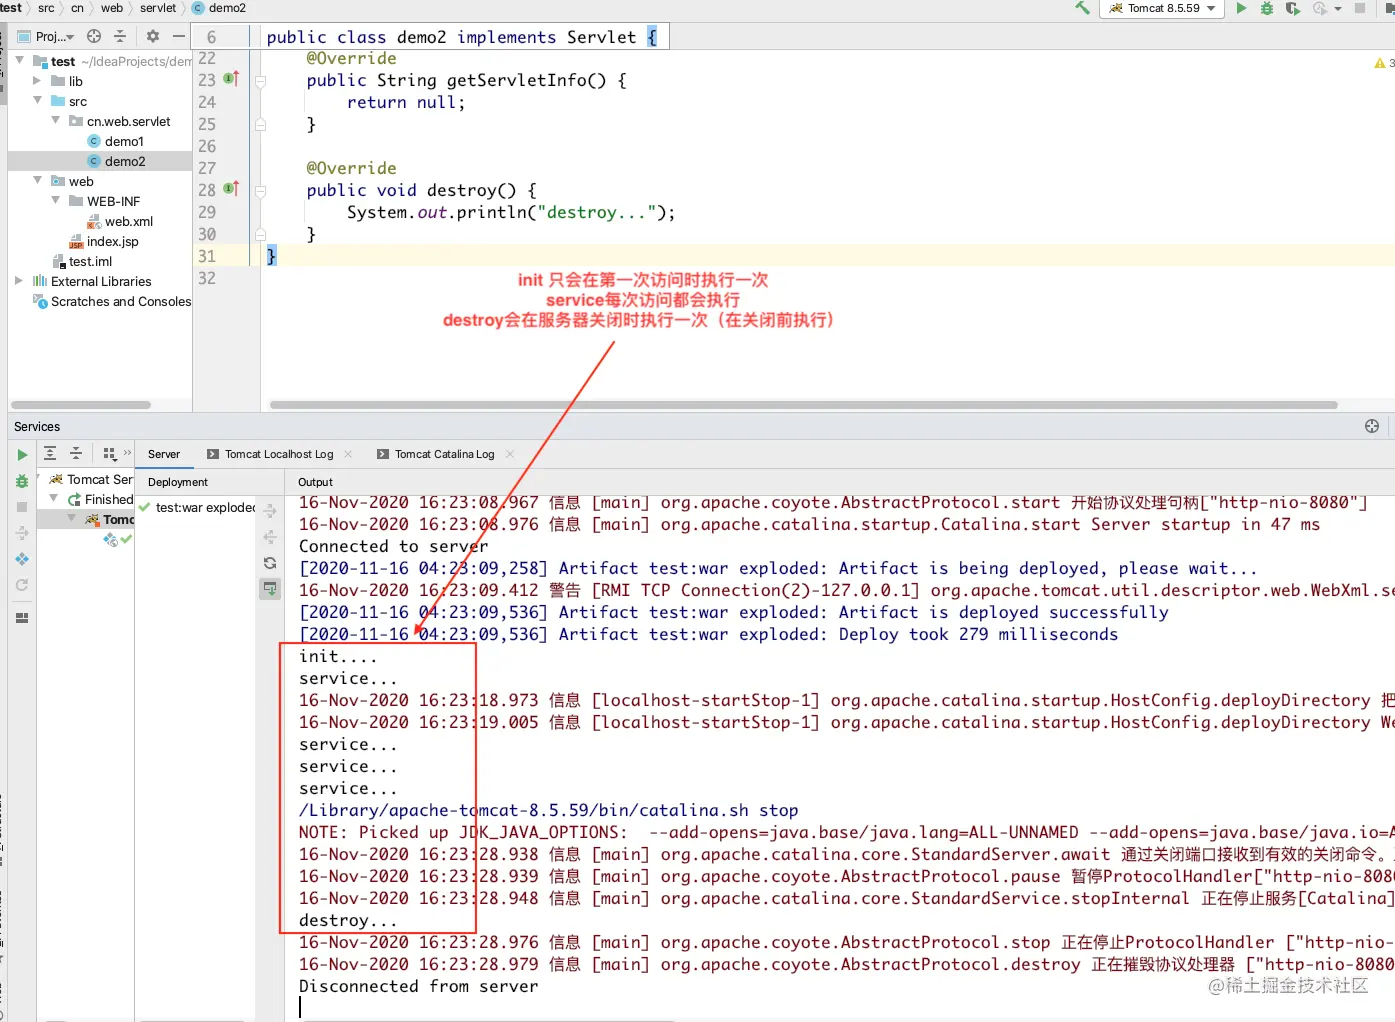
Task: Open Project panel settings gear
Action: 152,36
